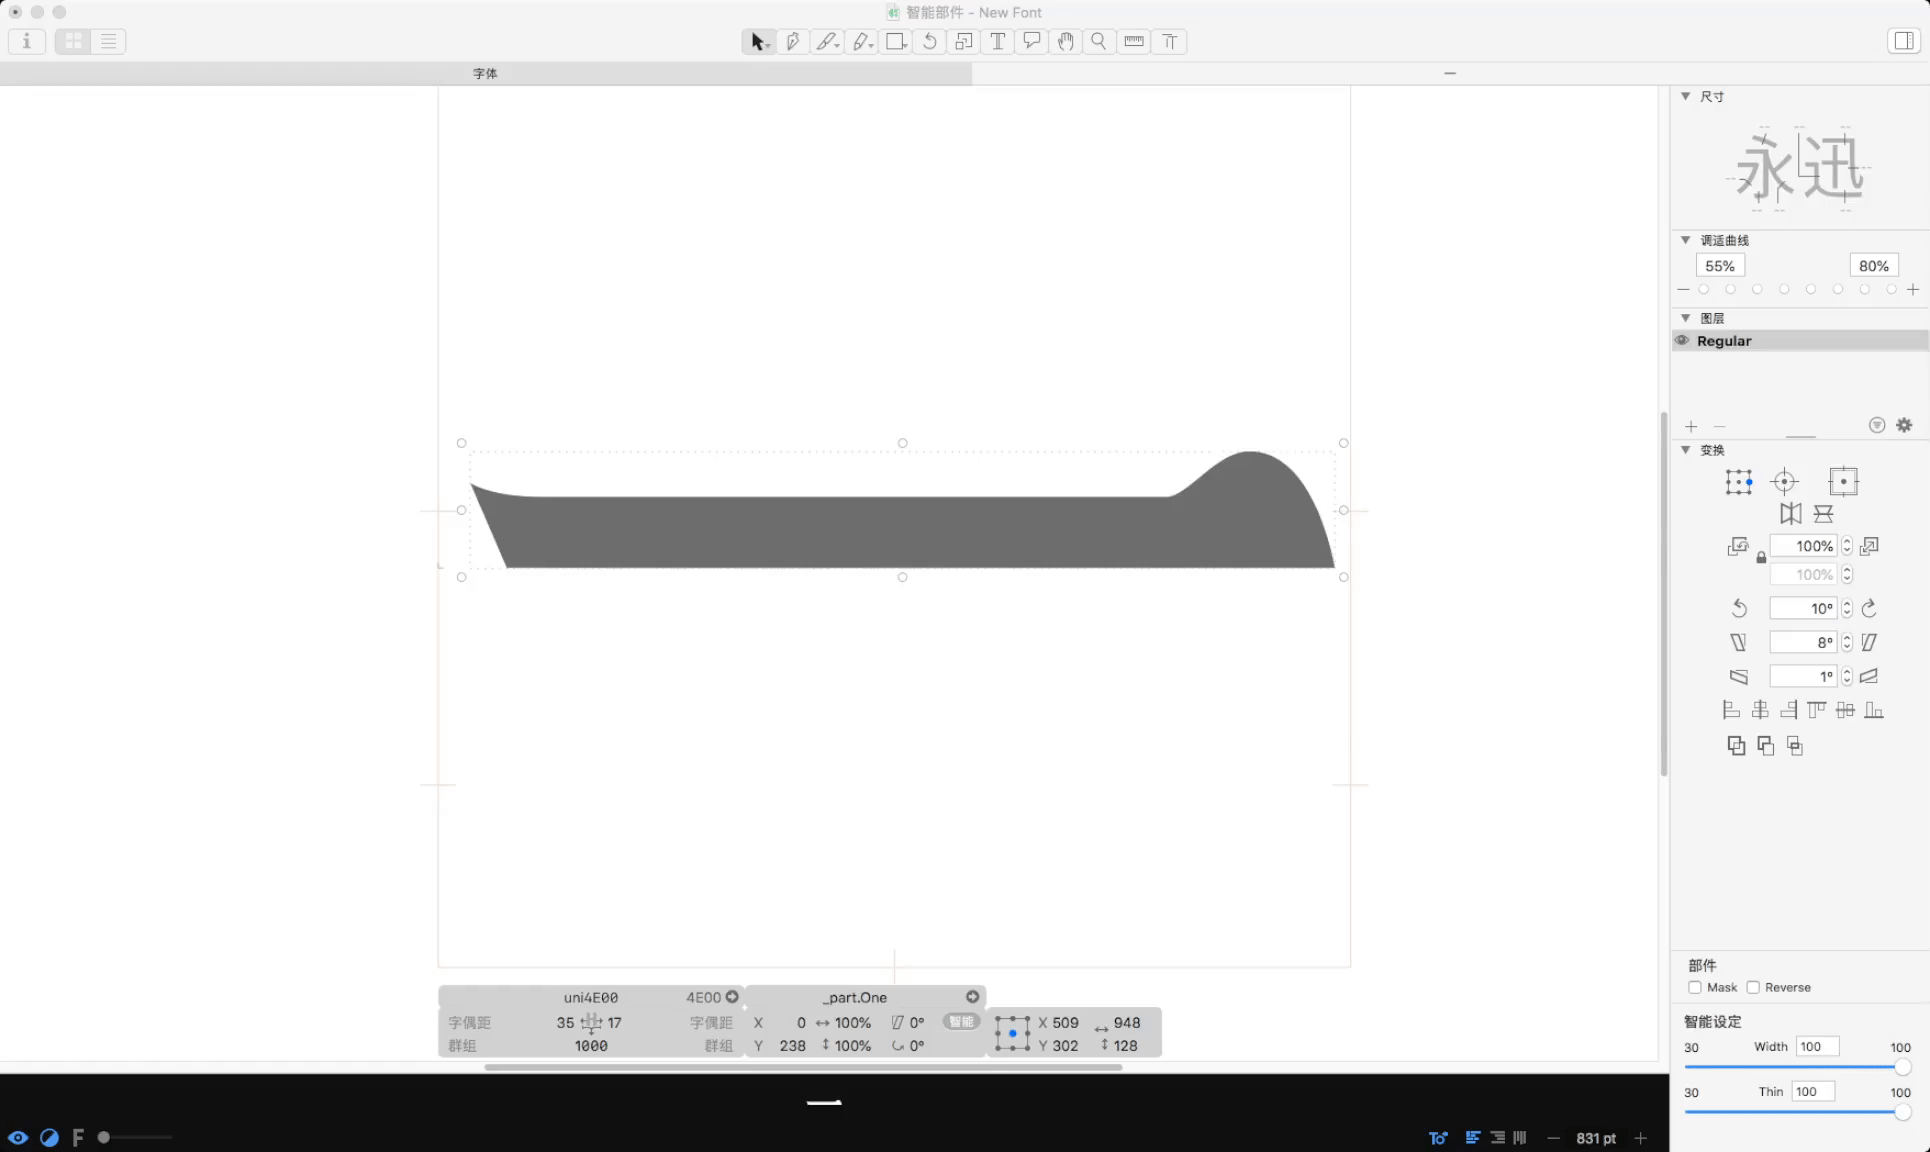Select the Measurement ruler tool
This screenshot has height=1152, width=1930.
click(x=1134, y=41)
